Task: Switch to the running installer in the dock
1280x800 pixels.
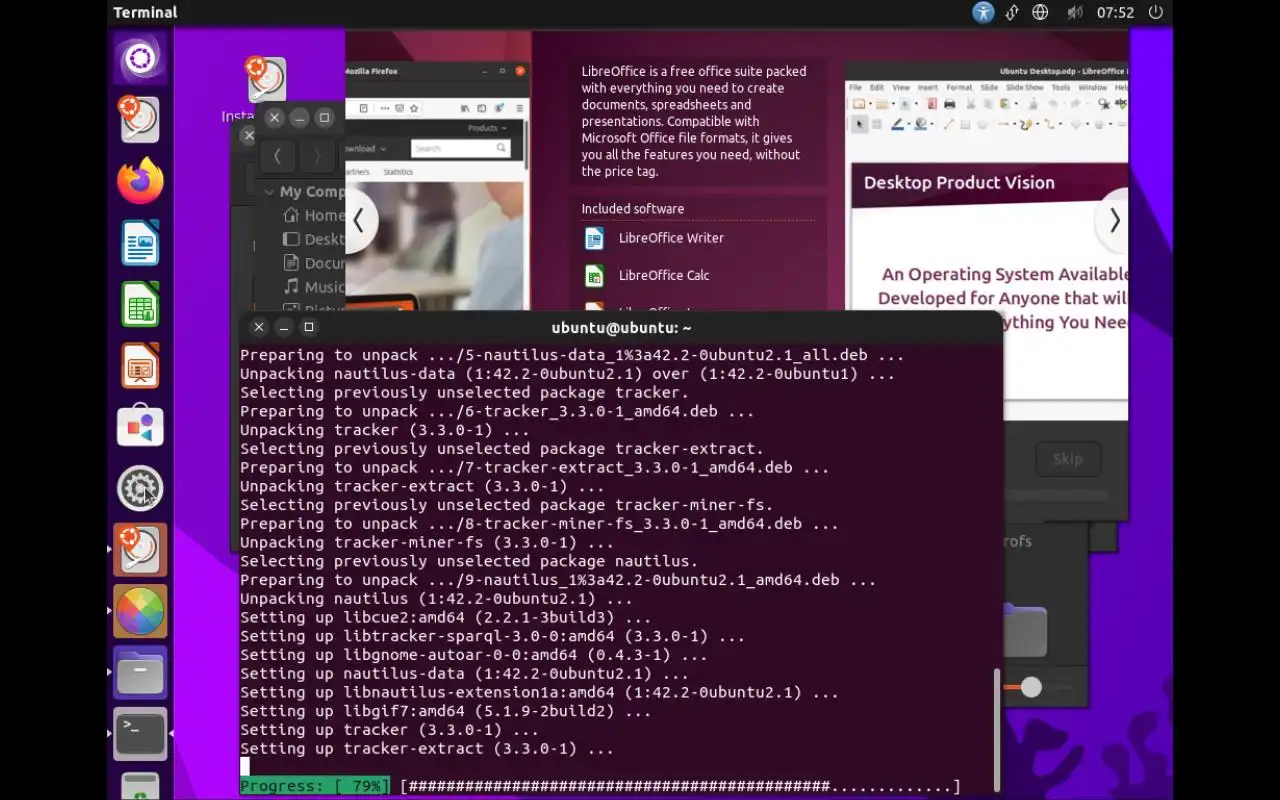Action: click(140, 550)
